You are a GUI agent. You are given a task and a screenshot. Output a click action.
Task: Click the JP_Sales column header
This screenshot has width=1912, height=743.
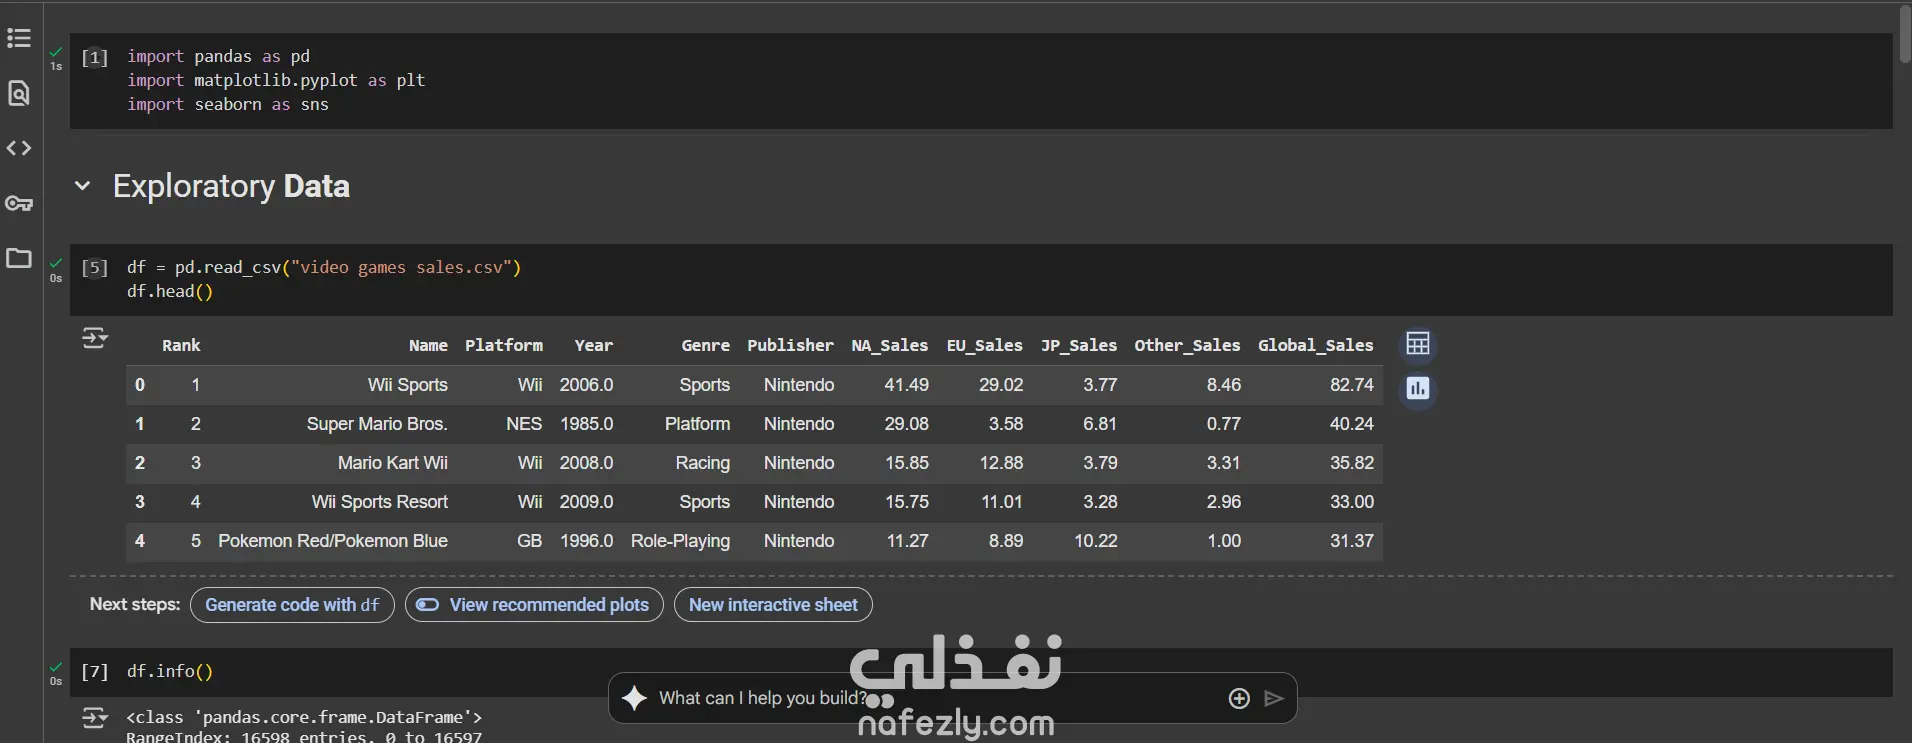pyautogui.click(x=1079, y=345)
